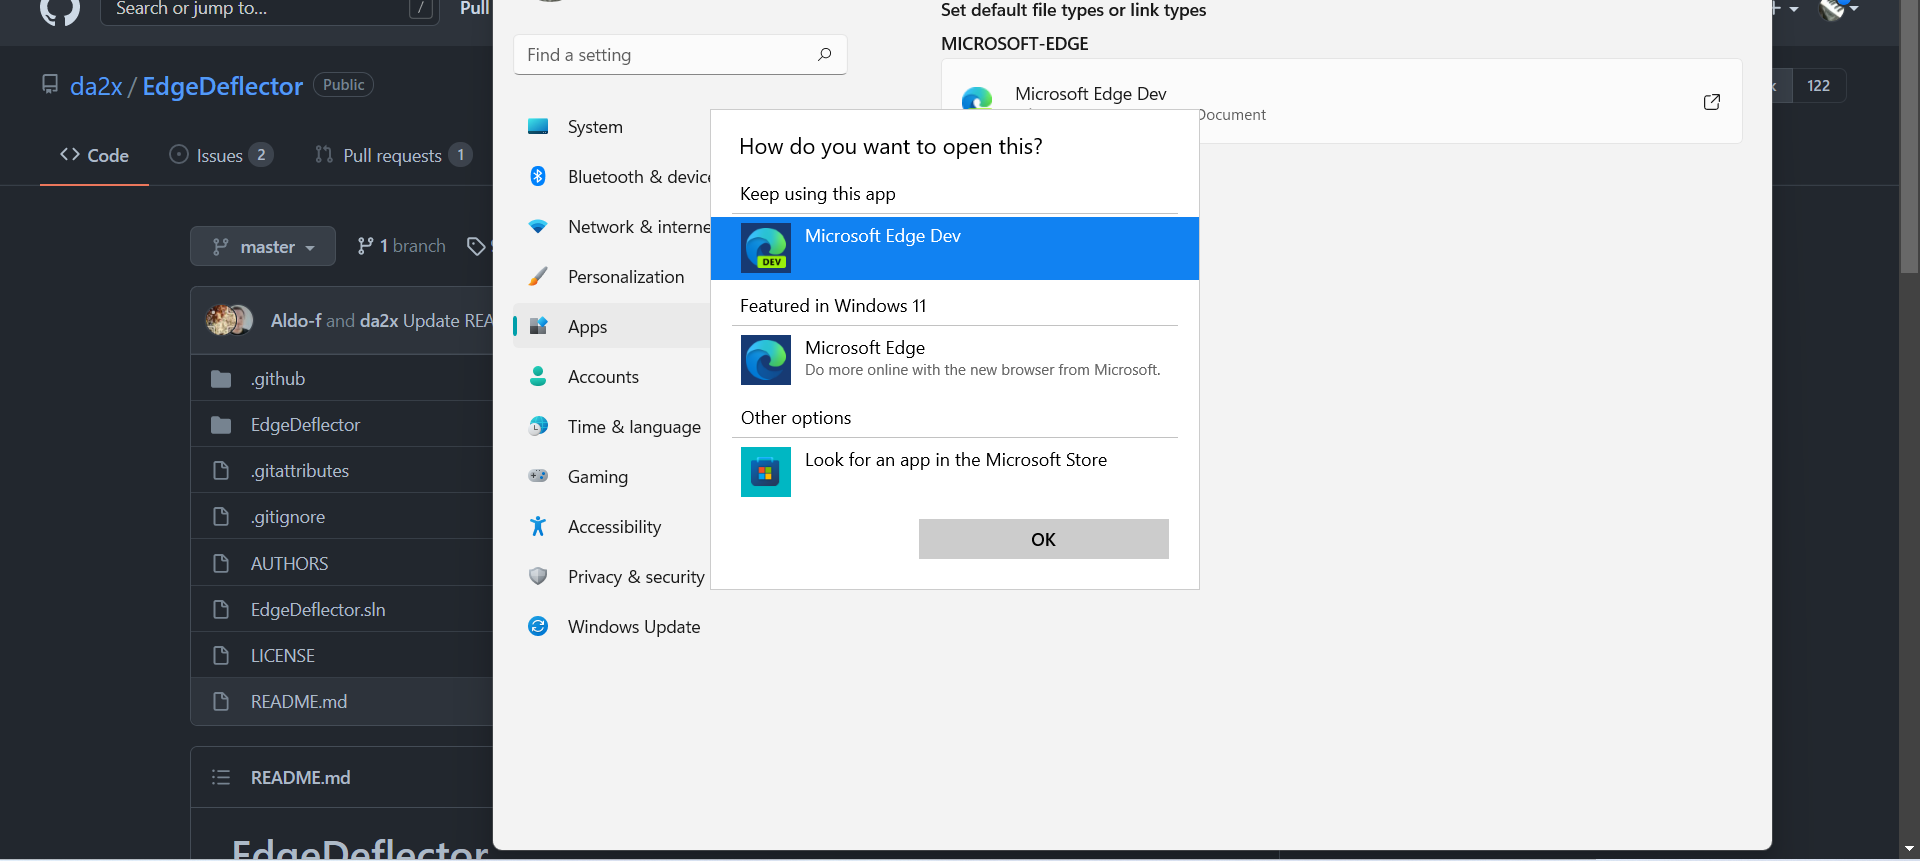Switch to the Pull requests tab

coord(393,155)
